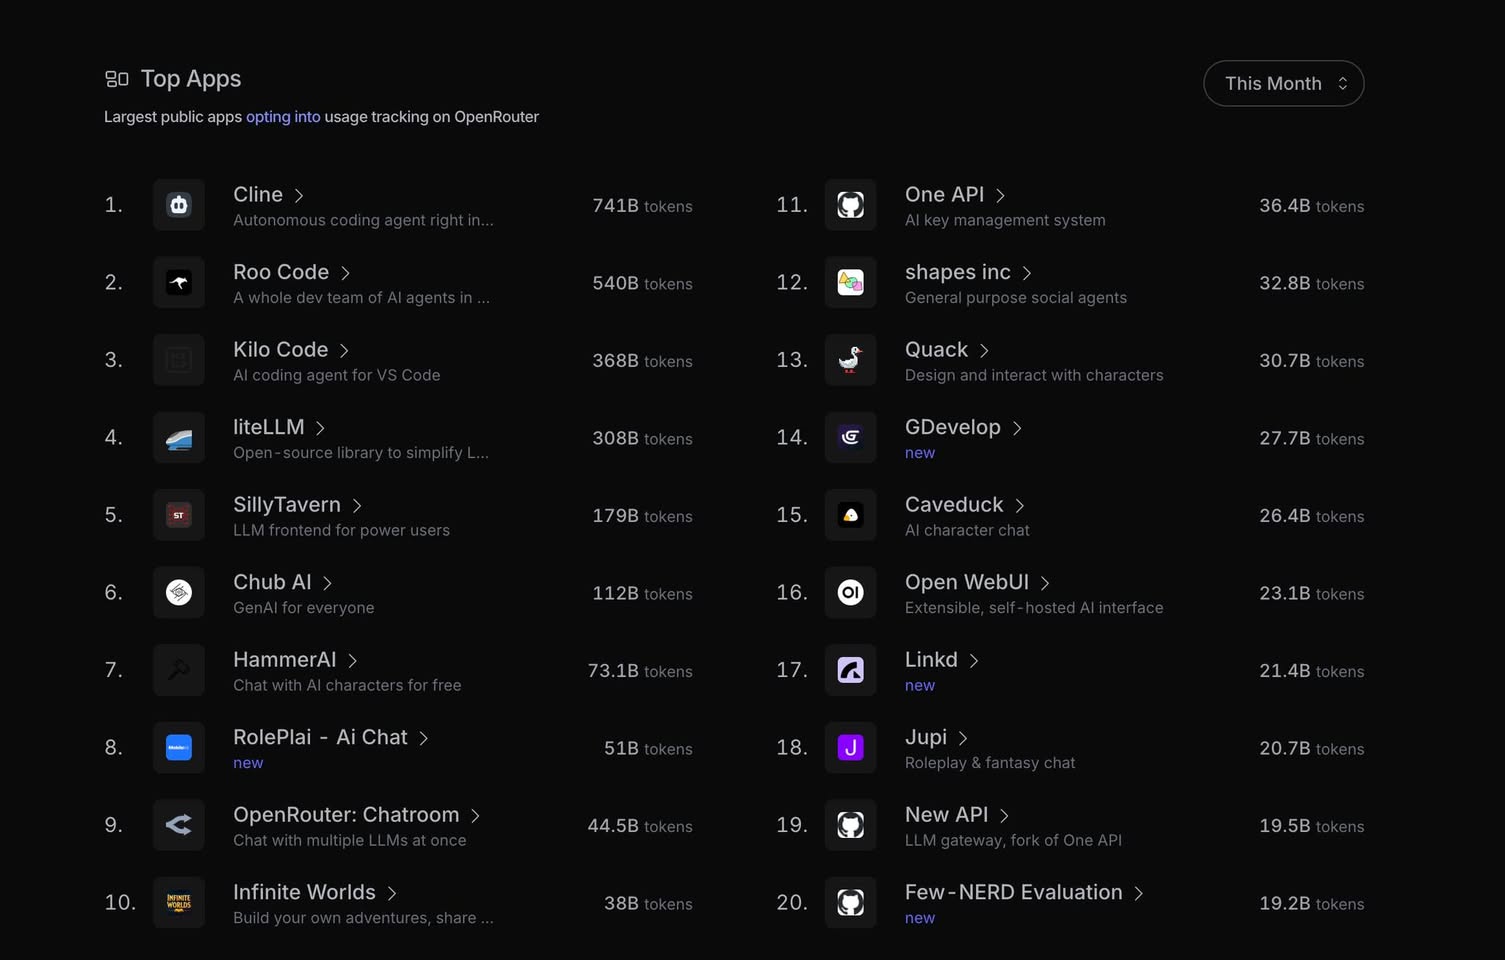Click the Open WebUI logo icon
Viewport: 1505px width, 960px height.
click(850, 593)
